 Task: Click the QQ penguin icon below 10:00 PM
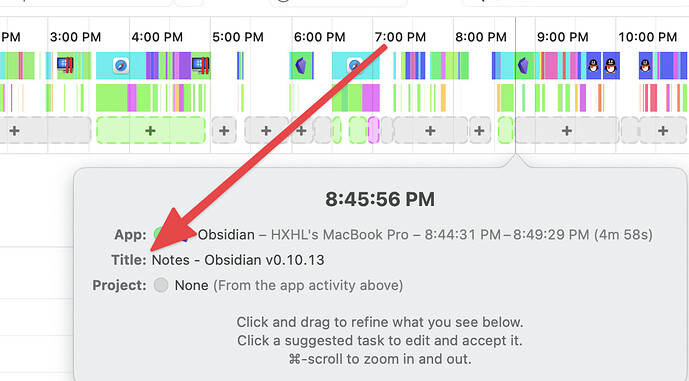click(x=645, y=65)
